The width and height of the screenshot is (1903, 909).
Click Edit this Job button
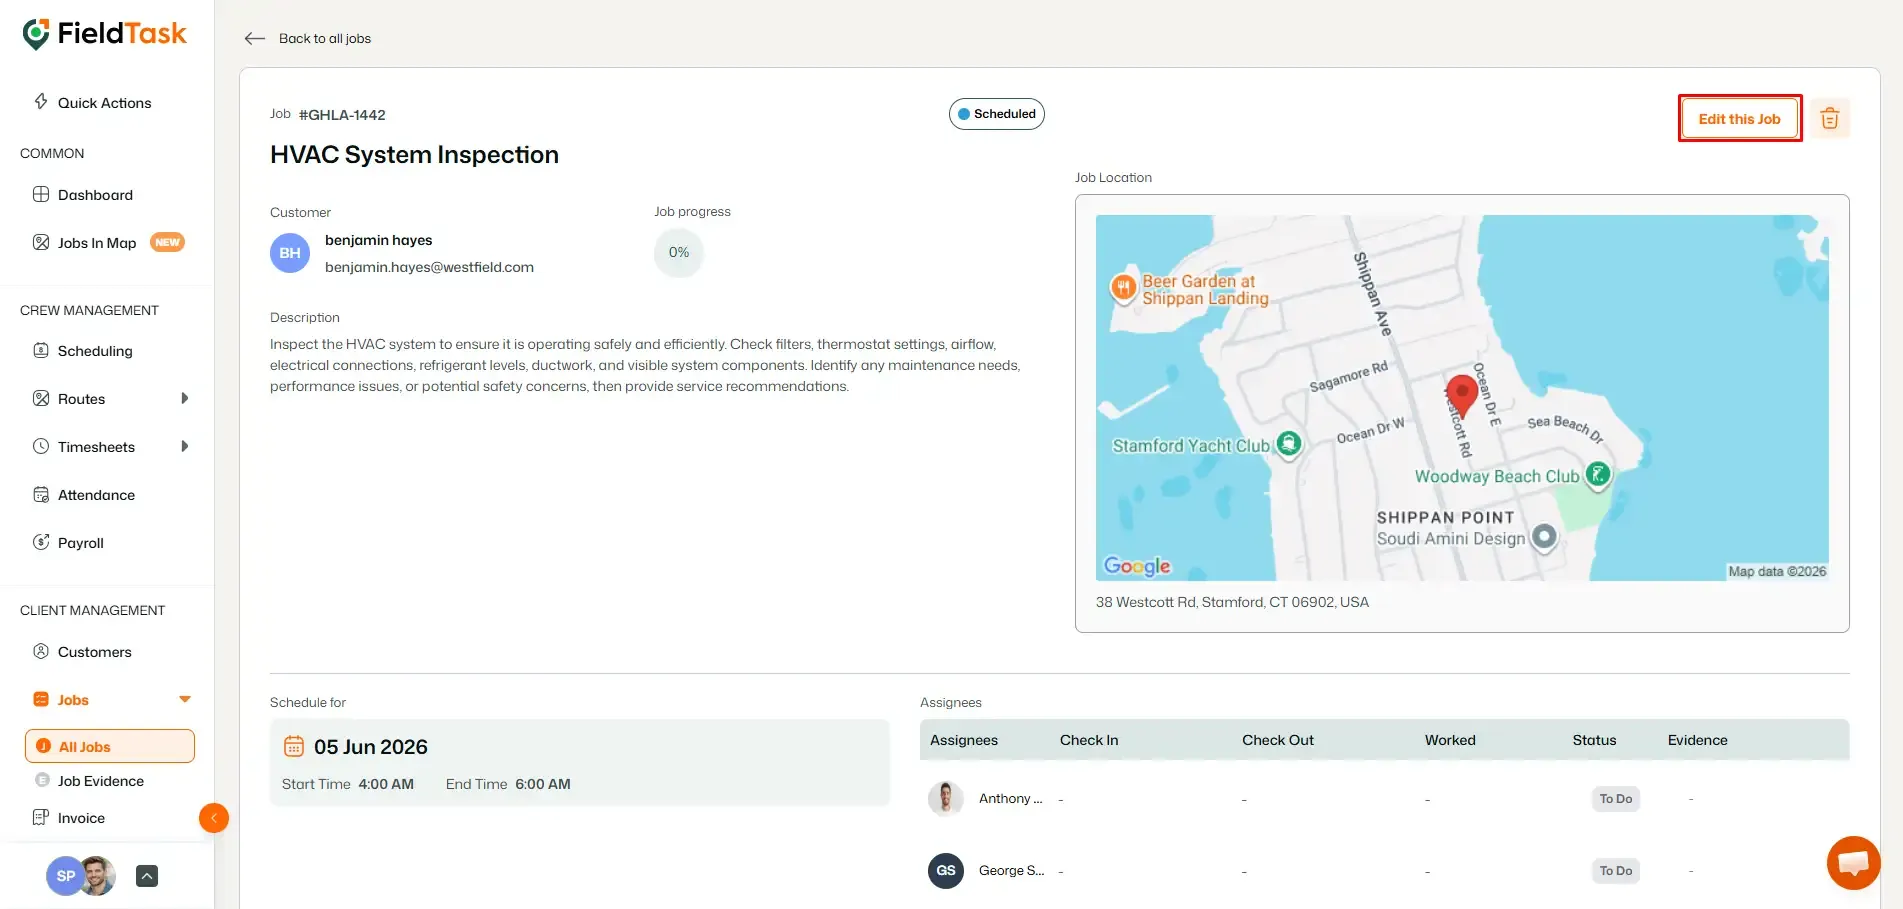pyautogui.click(x=1740, y=118)
